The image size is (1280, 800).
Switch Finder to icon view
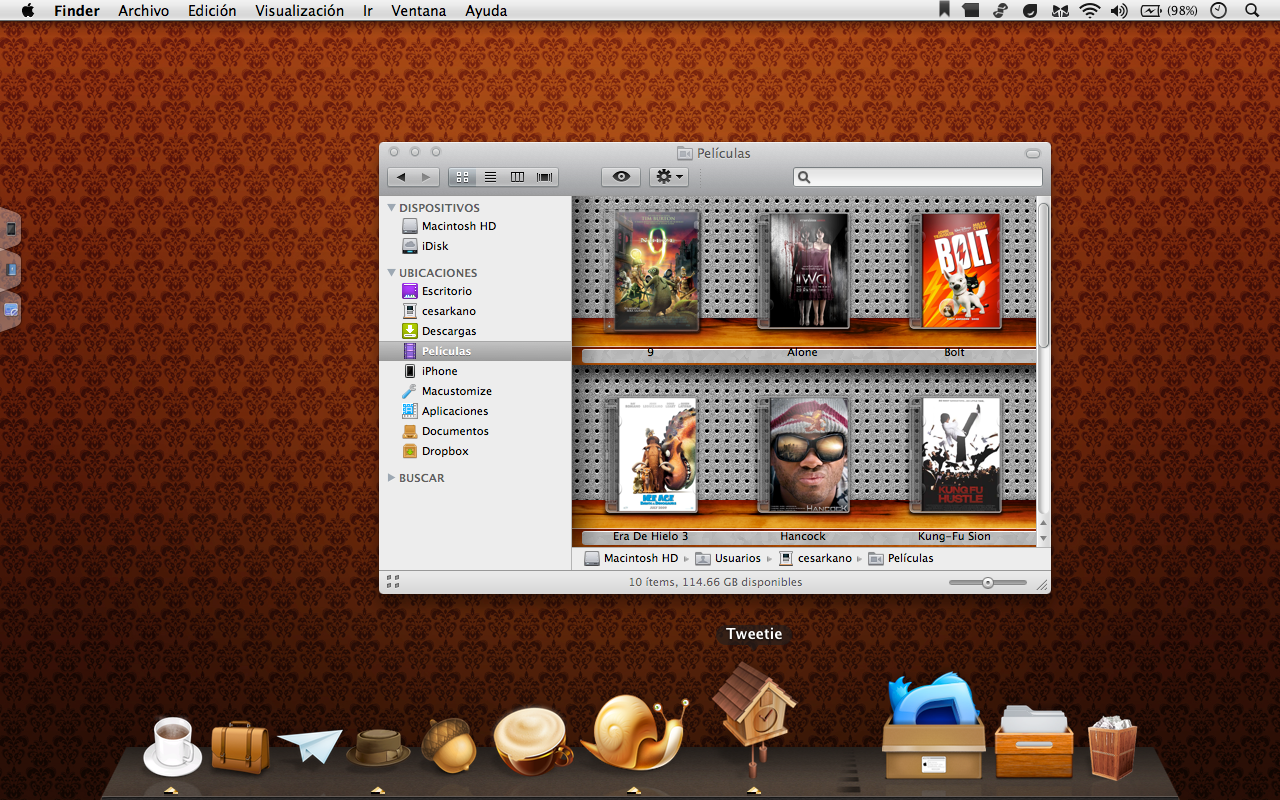[462, 177]
